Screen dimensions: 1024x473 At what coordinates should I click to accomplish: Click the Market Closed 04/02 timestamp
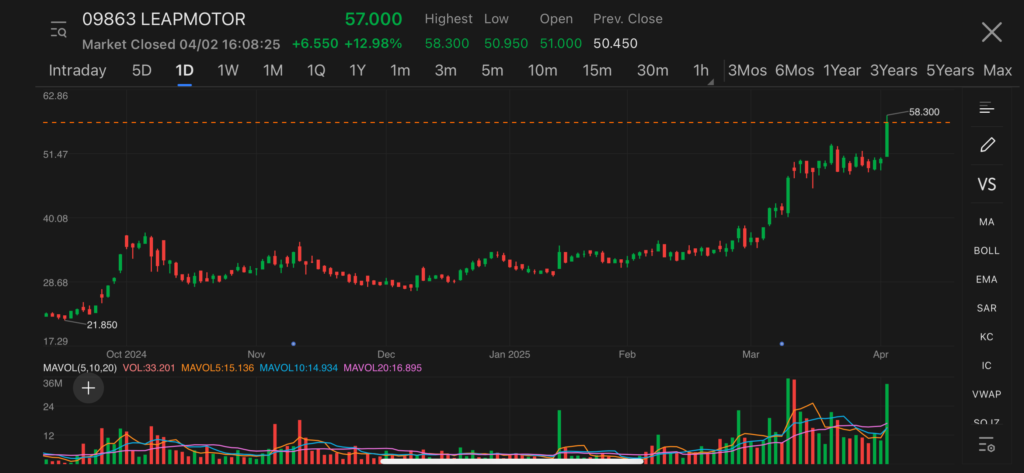point(181,44)
